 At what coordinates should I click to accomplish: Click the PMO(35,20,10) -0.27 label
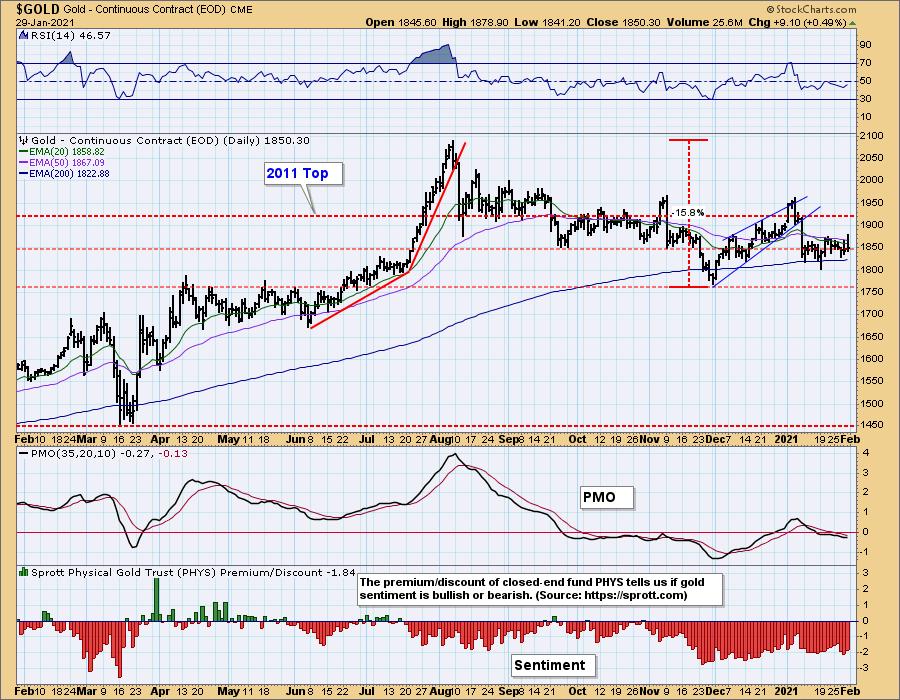click(92, 453)
